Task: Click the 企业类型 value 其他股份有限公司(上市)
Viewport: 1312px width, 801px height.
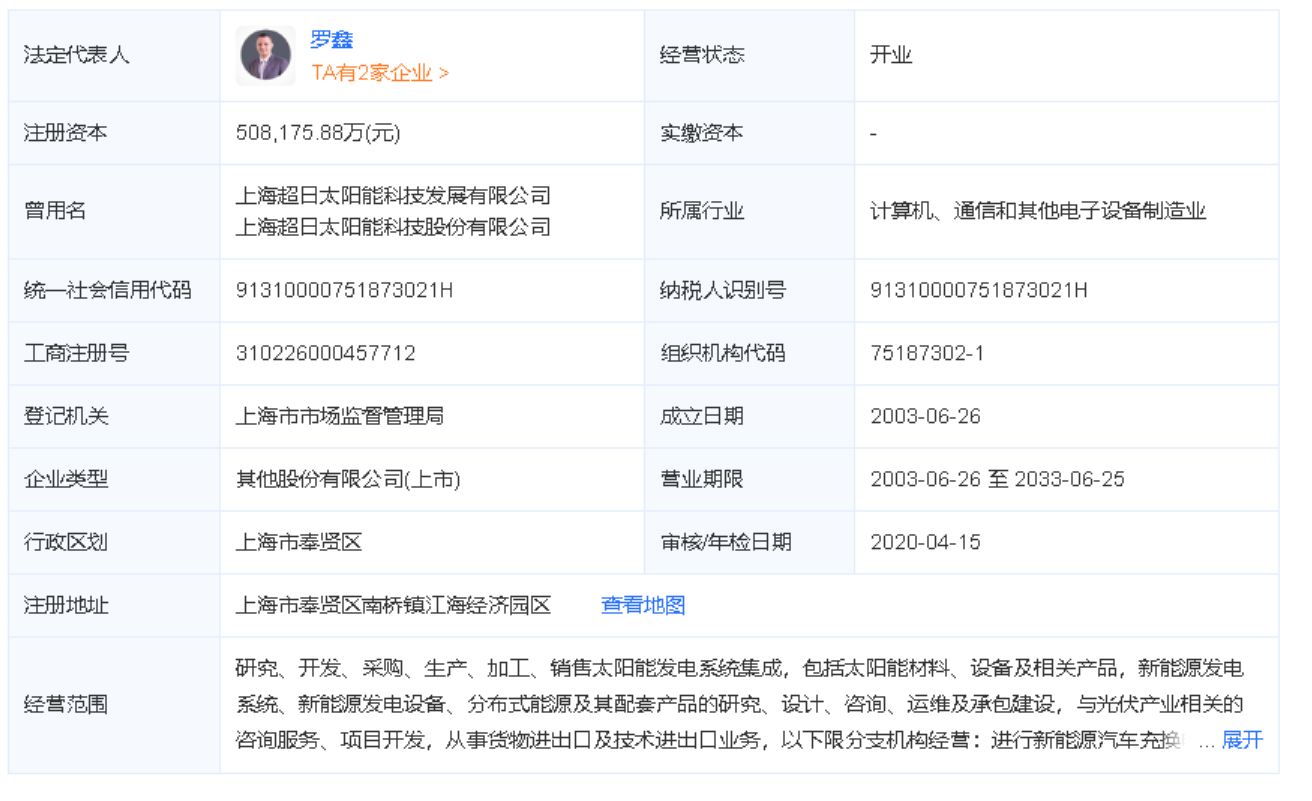Action: (x=348, y=479)
